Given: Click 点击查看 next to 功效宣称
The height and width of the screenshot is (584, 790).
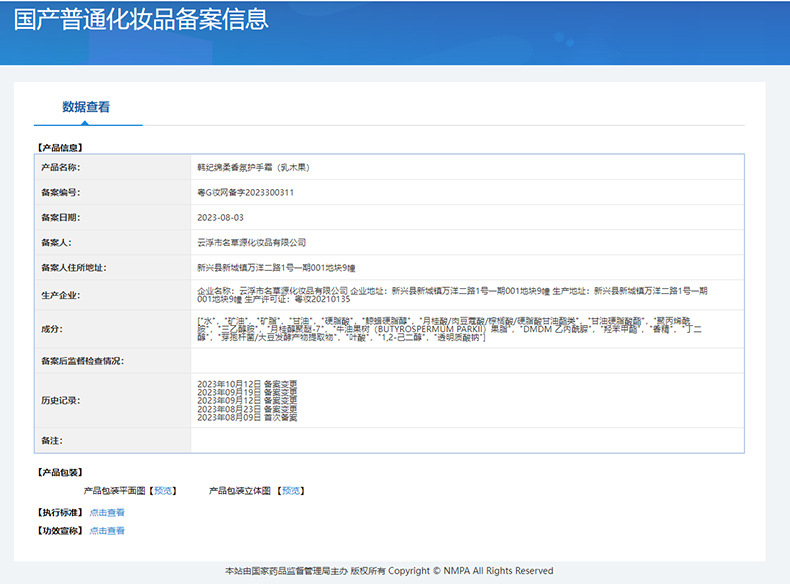Looking at the screenshot, I should coord(107,531).
